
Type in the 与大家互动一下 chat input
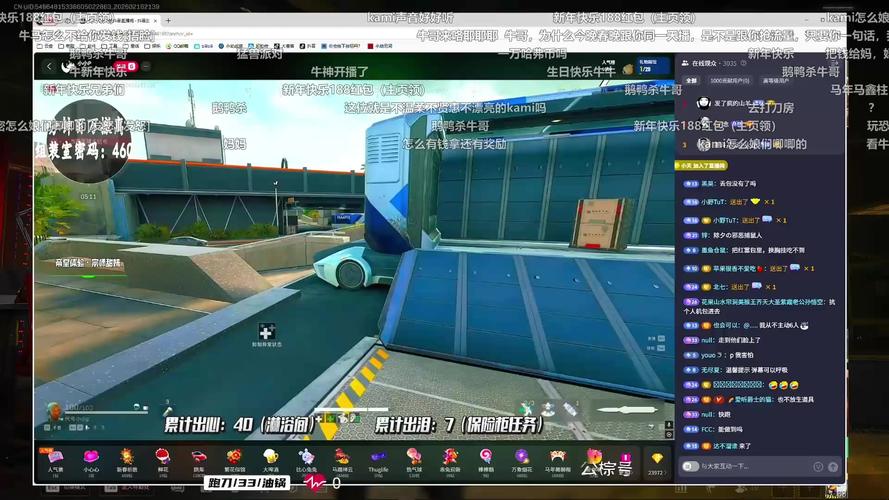[x=745, y=466]
